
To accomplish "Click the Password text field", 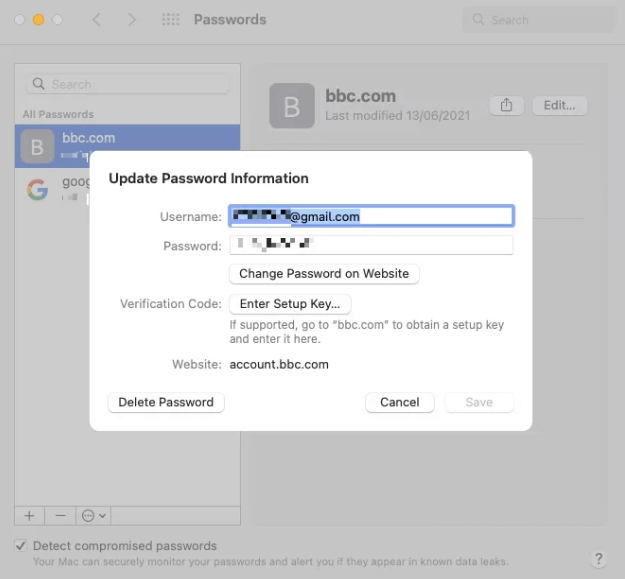I will pos(371,245).
